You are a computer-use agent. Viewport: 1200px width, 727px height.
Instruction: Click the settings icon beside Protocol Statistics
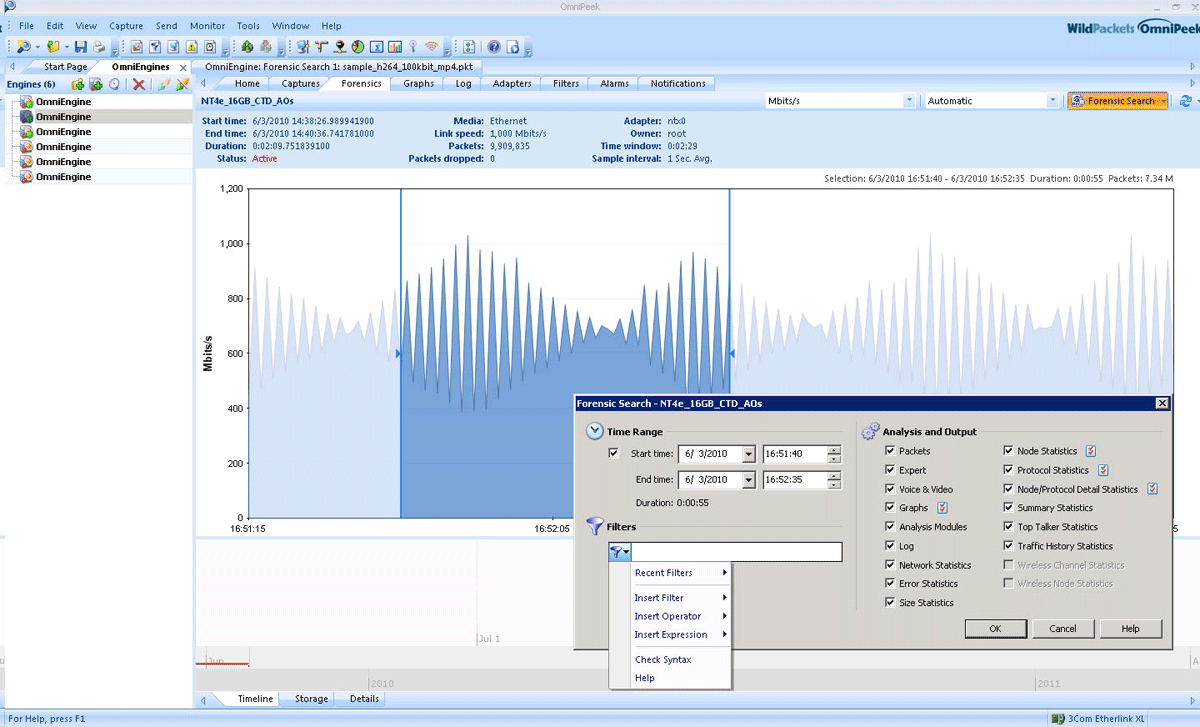pyautogui.click(x=1103, y=470)
